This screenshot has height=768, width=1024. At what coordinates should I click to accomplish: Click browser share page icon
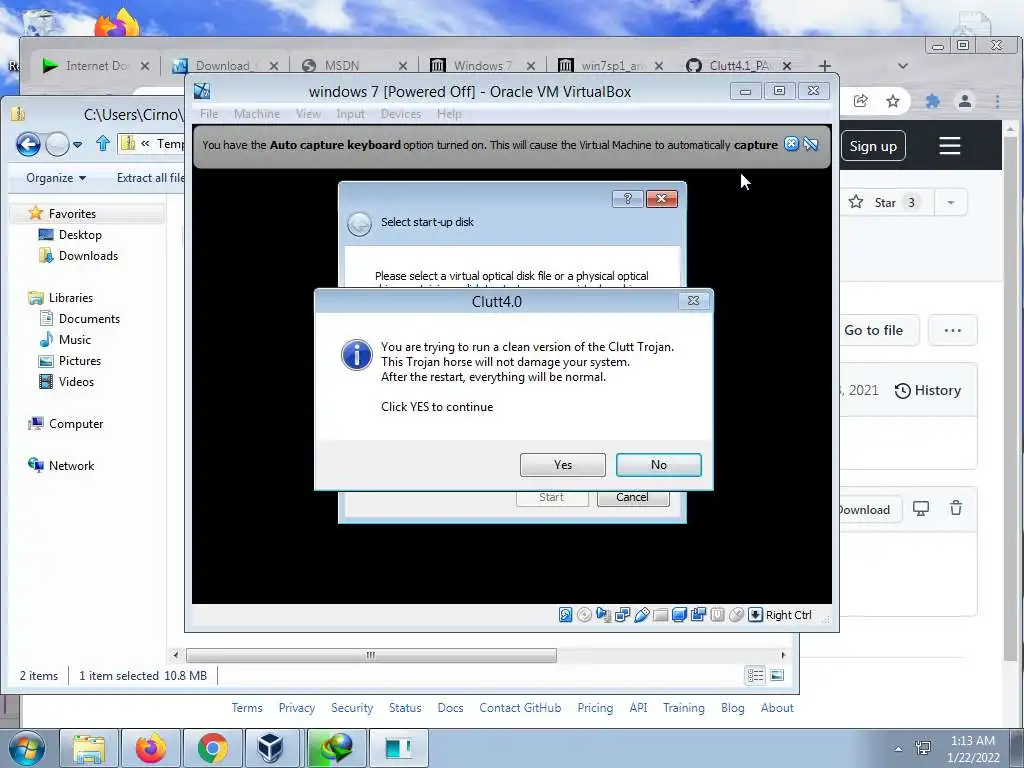pyautogui.click(x=861, y=101)
